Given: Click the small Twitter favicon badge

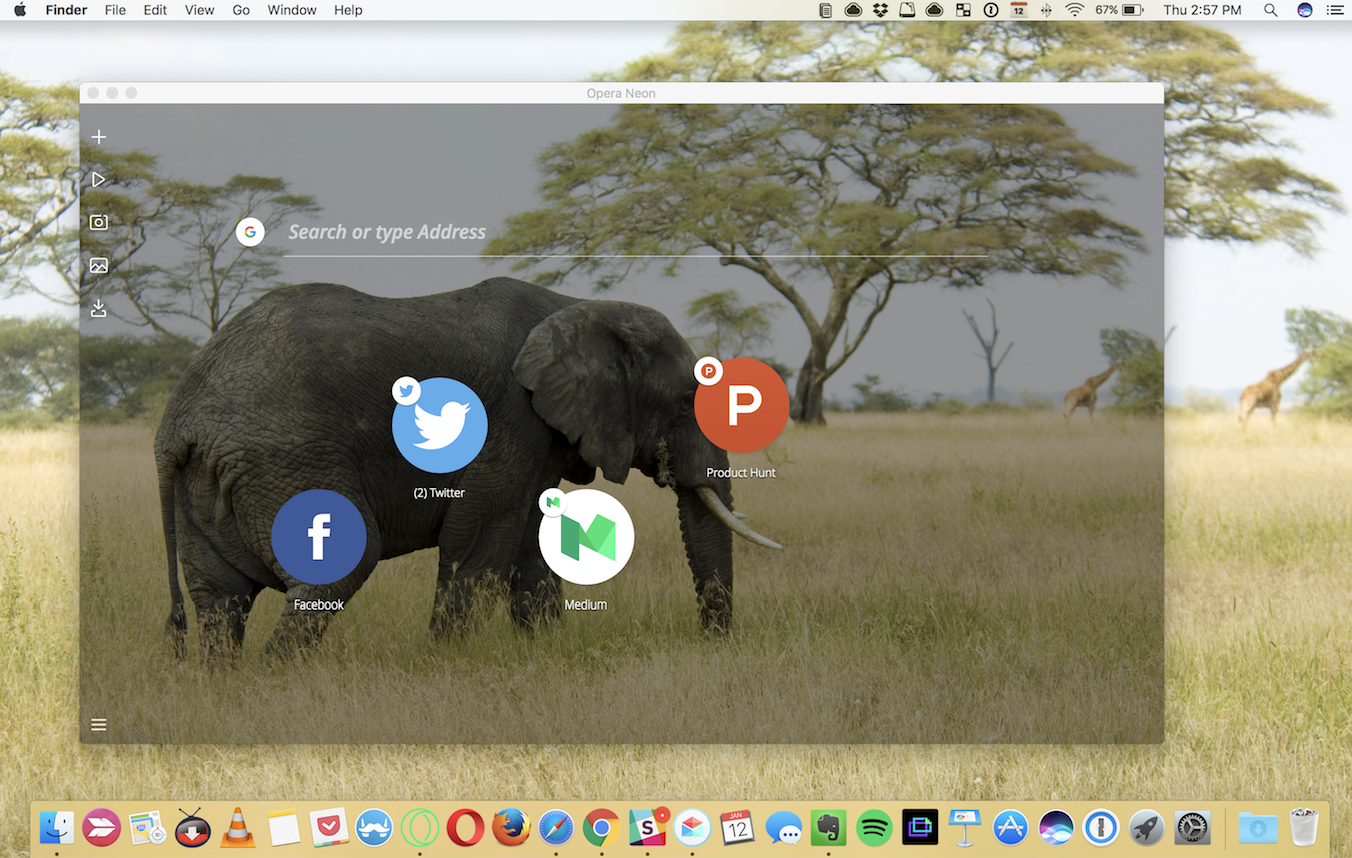Looking at the screenshot, I should (406, 391).
